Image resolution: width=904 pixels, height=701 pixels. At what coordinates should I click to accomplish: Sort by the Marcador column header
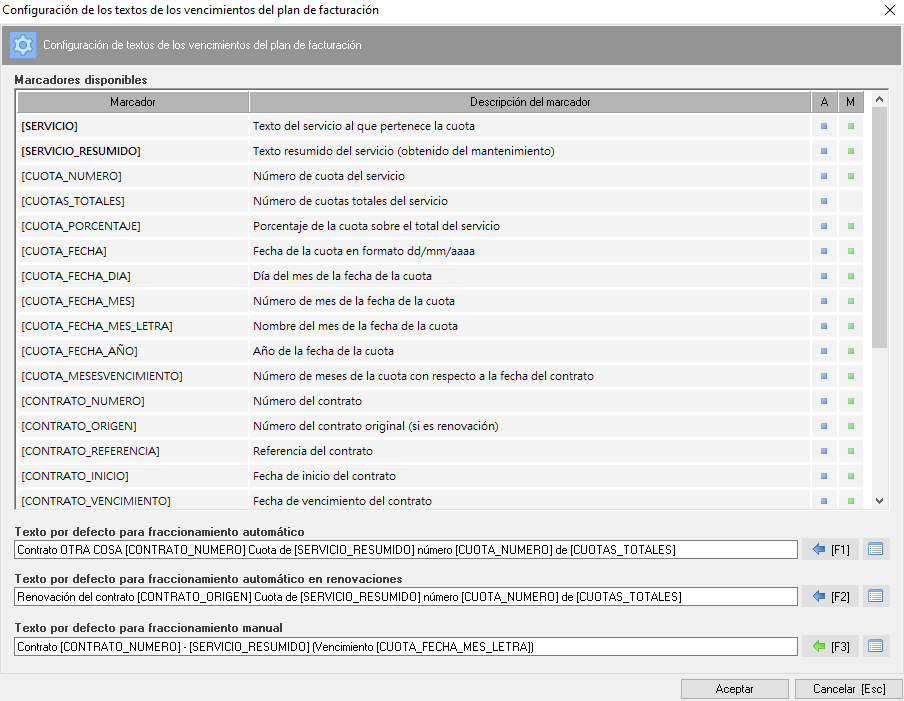(133, 102)
